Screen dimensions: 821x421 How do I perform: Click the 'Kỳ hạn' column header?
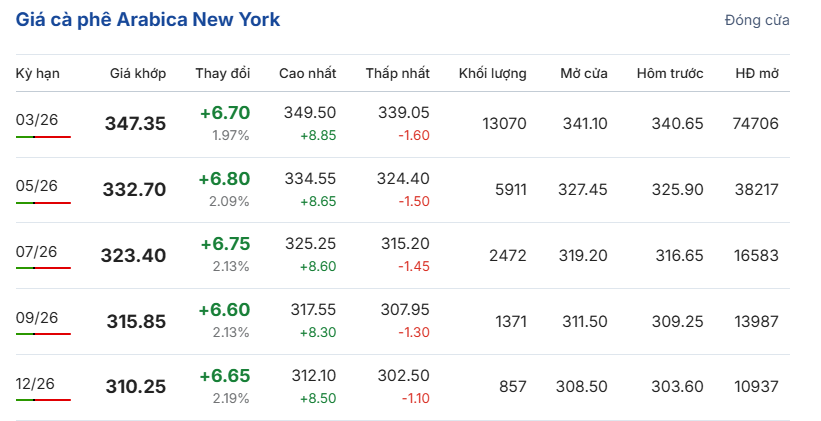coord(36,74)
